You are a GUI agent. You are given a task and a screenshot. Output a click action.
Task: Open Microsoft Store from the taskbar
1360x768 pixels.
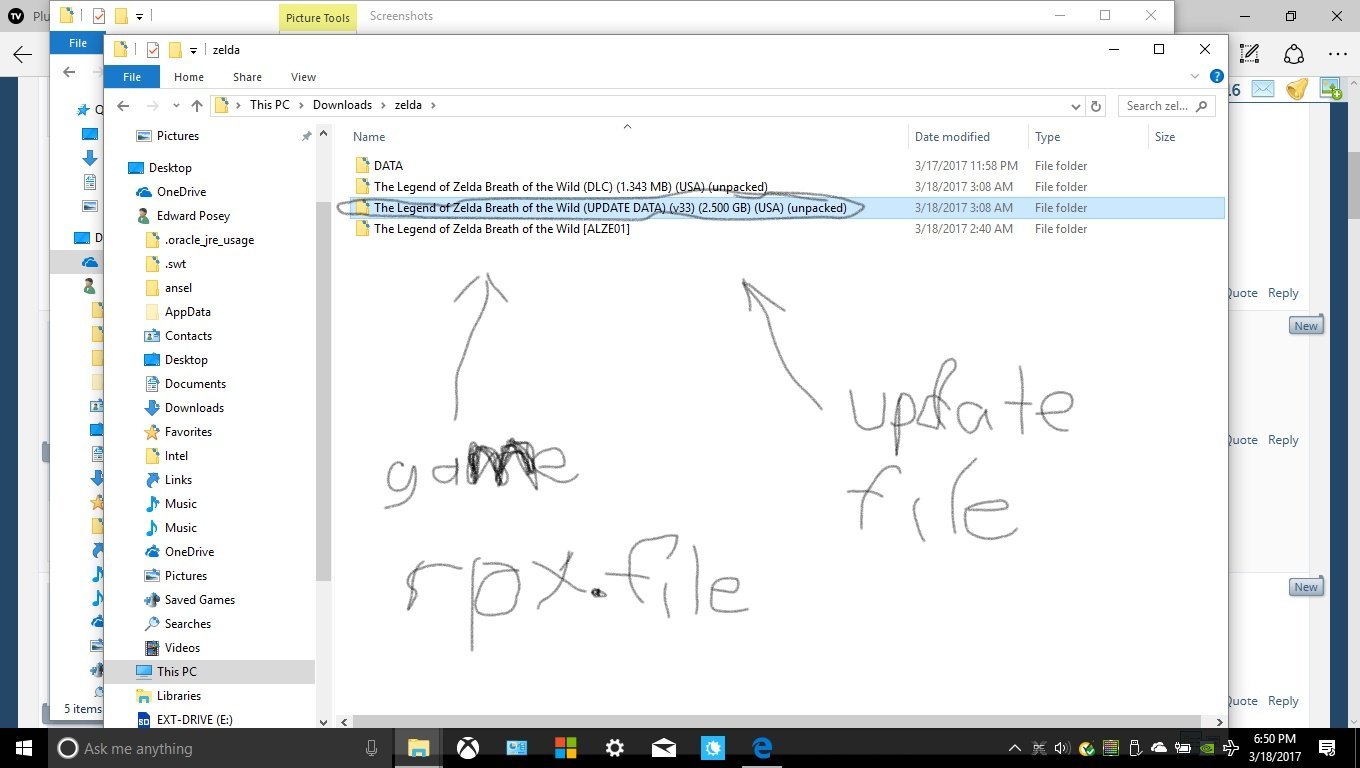click(565, 748)
